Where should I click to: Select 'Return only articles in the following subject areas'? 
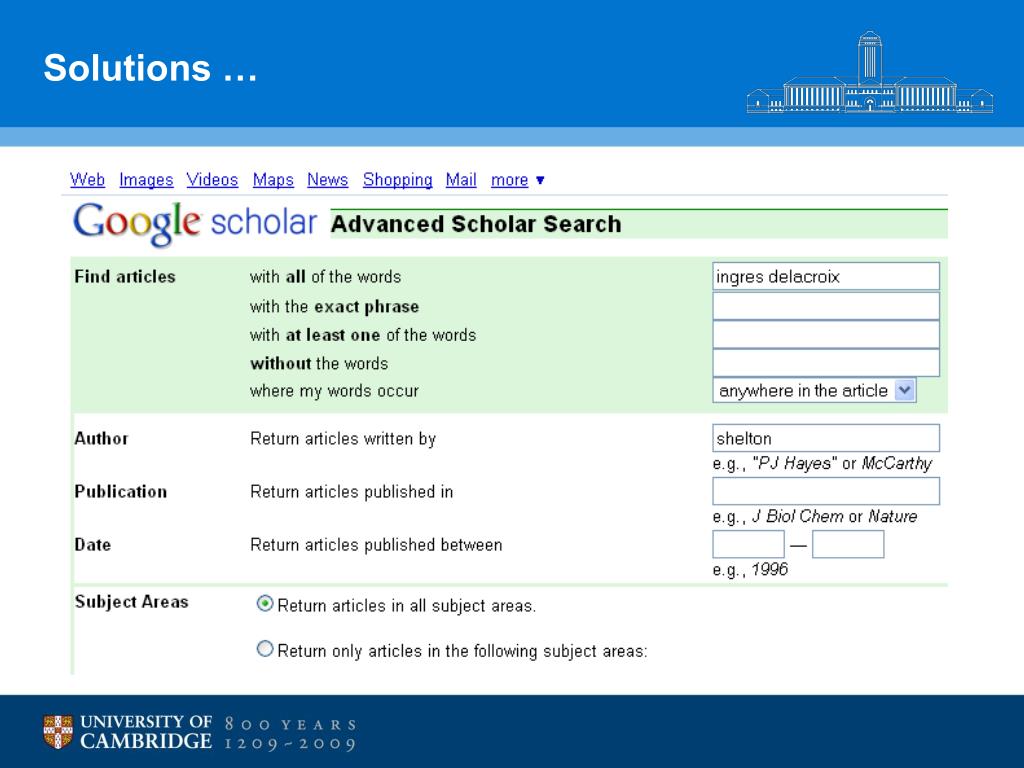coord(264,649)
